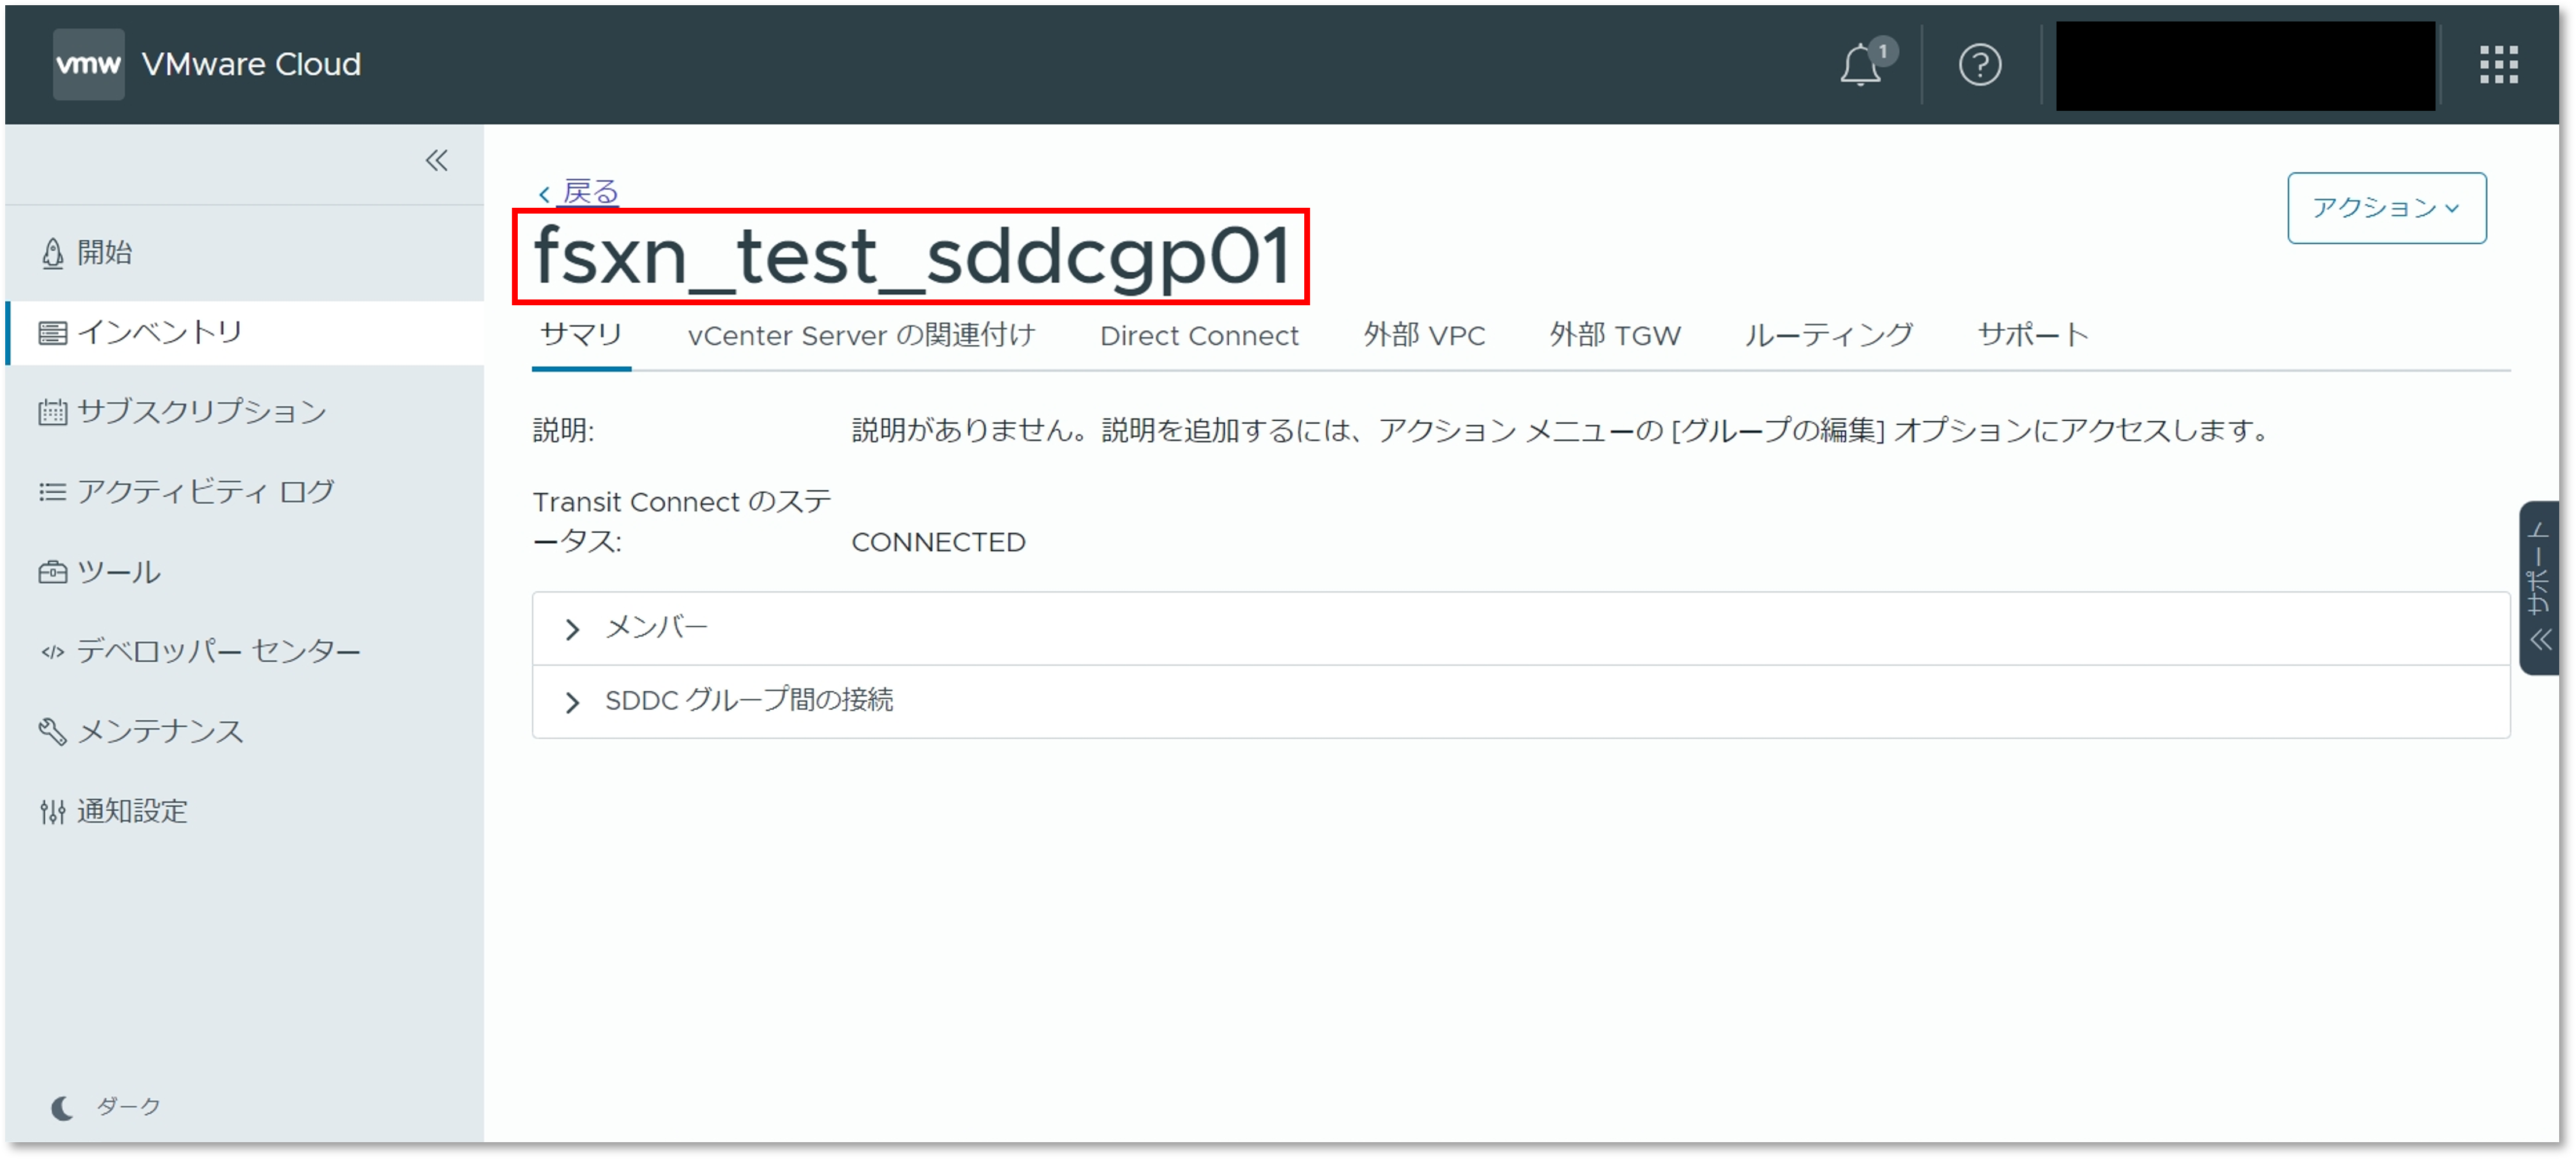
Task: Click the rocket icon next to 開始
Action: (52, 253)
